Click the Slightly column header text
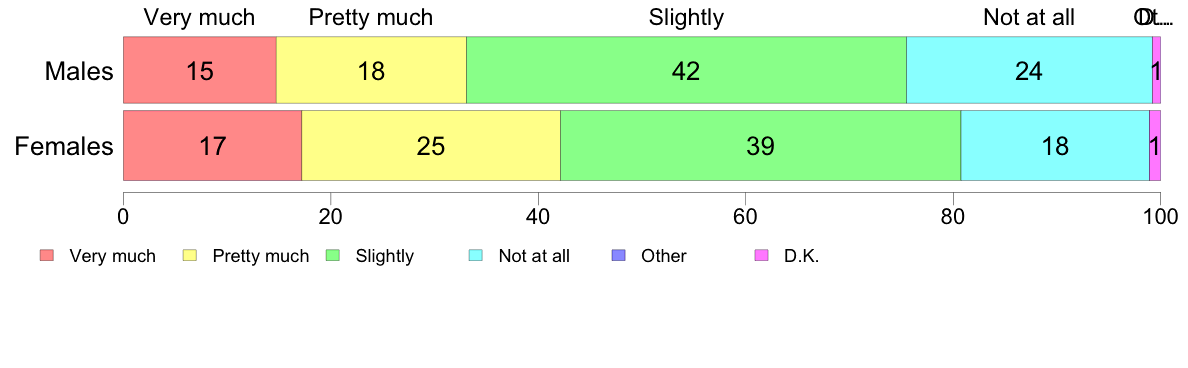This screenshot has height=368, width=1188. [x=686, y=17]
